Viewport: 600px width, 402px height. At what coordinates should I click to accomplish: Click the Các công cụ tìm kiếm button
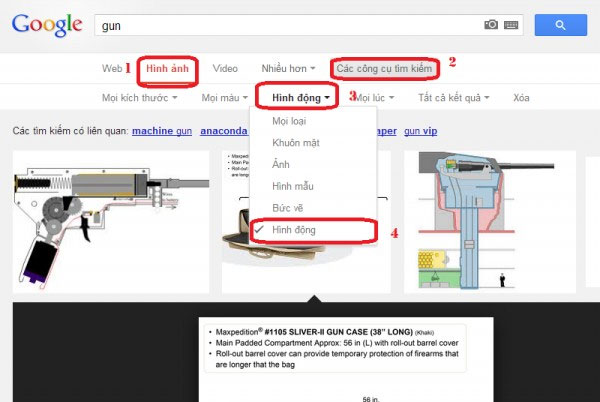point(385,68)
